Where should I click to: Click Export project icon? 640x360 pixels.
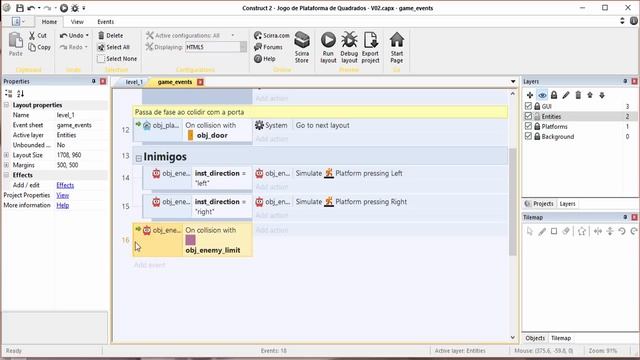371,40
